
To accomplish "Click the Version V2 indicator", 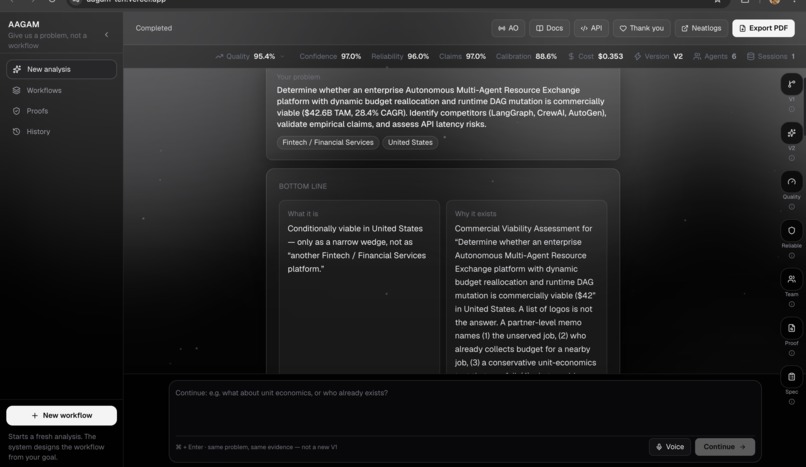I will point(658,57).
